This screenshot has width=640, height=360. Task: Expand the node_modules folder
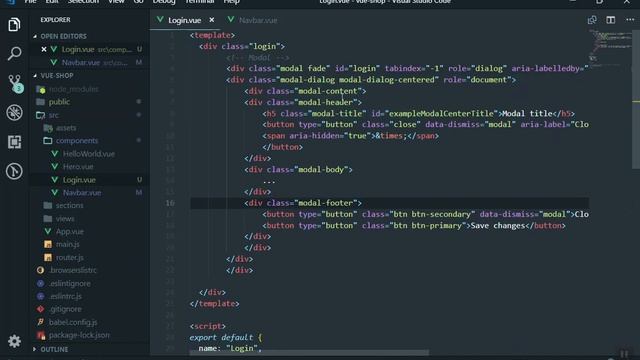(73, 89)
